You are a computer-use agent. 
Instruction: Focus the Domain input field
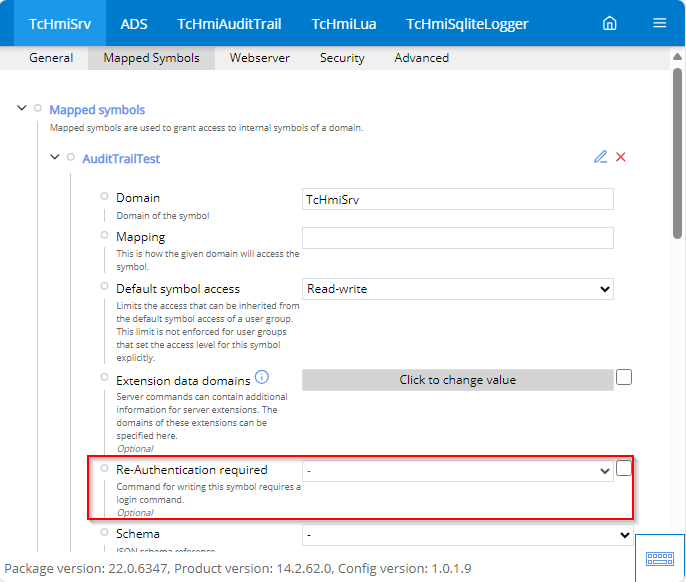458,200
